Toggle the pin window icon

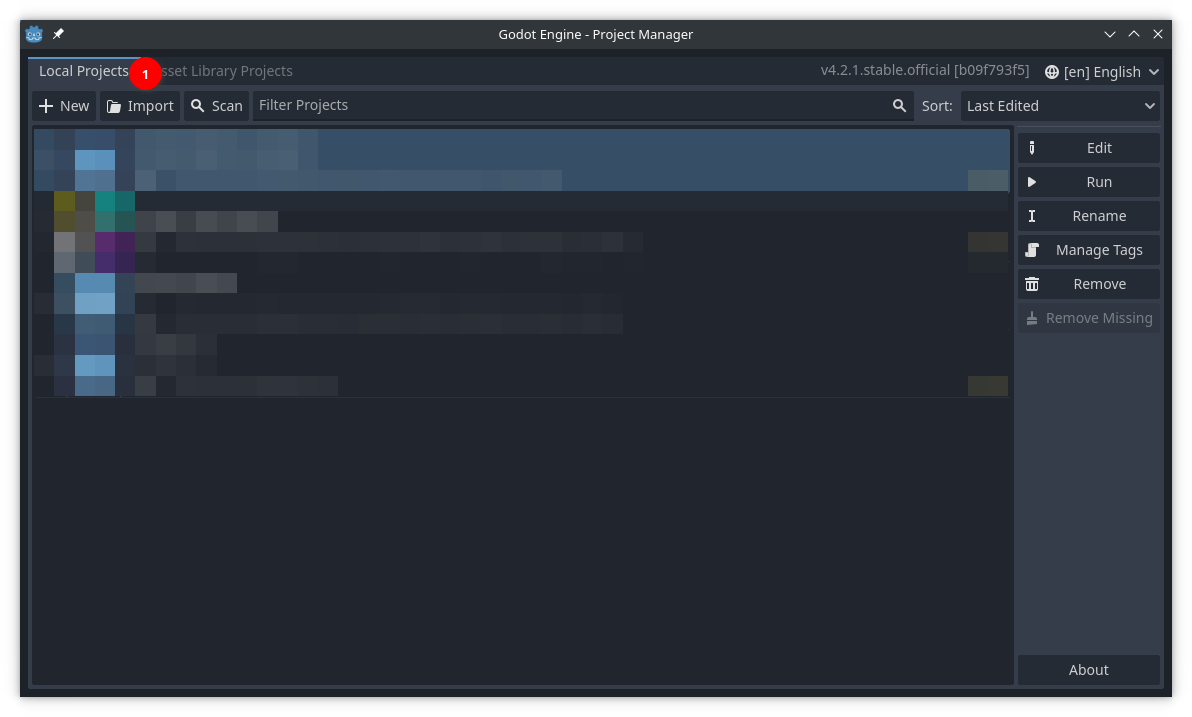pos(58,34)
